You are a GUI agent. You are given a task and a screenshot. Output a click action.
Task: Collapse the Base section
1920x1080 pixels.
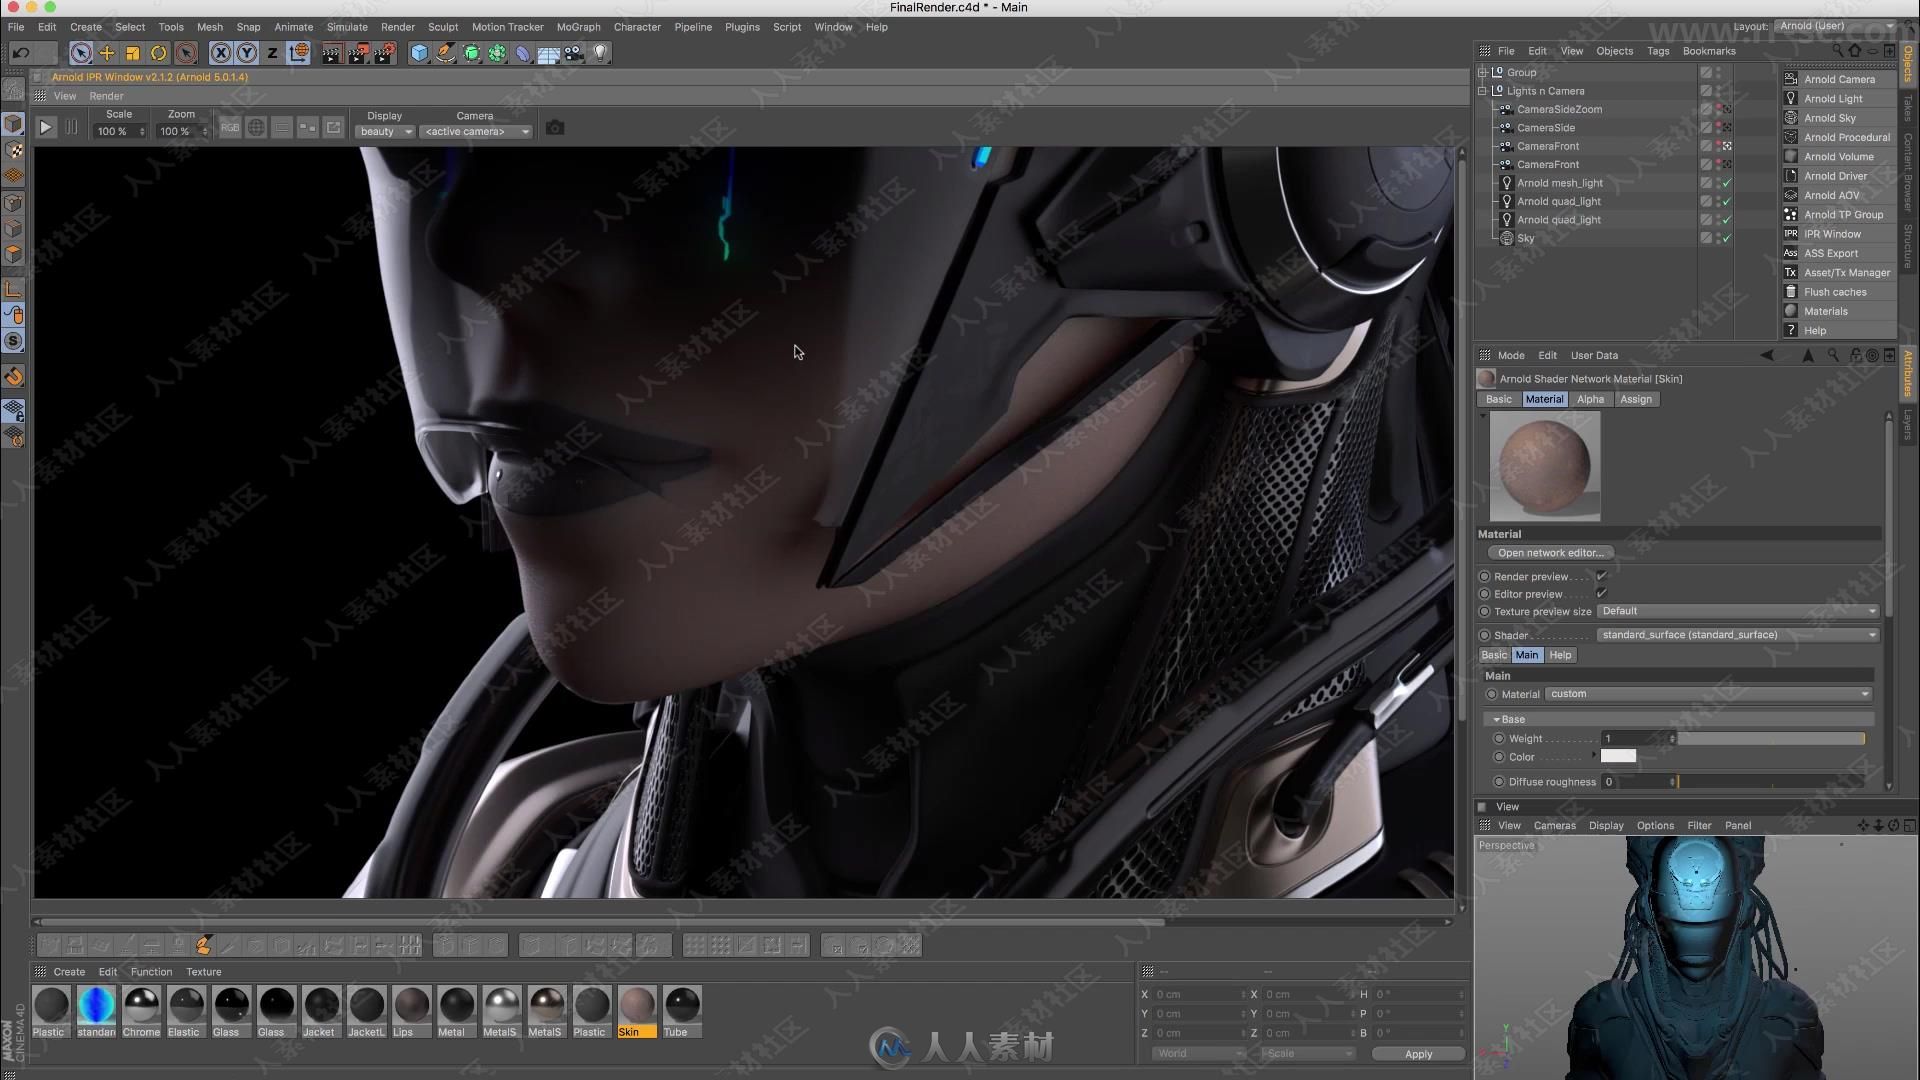coord(1497,719)
